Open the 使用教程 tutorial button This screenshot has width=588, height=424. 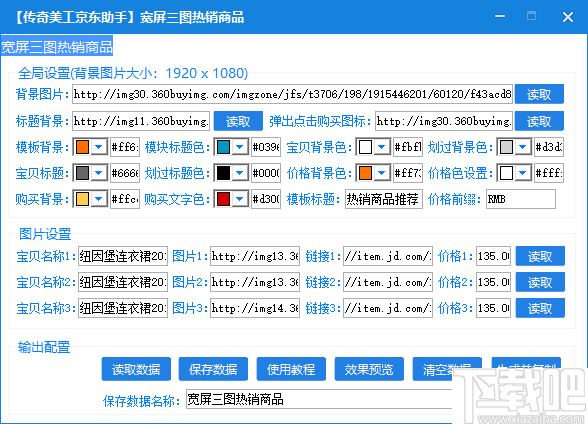pos(291,369)
